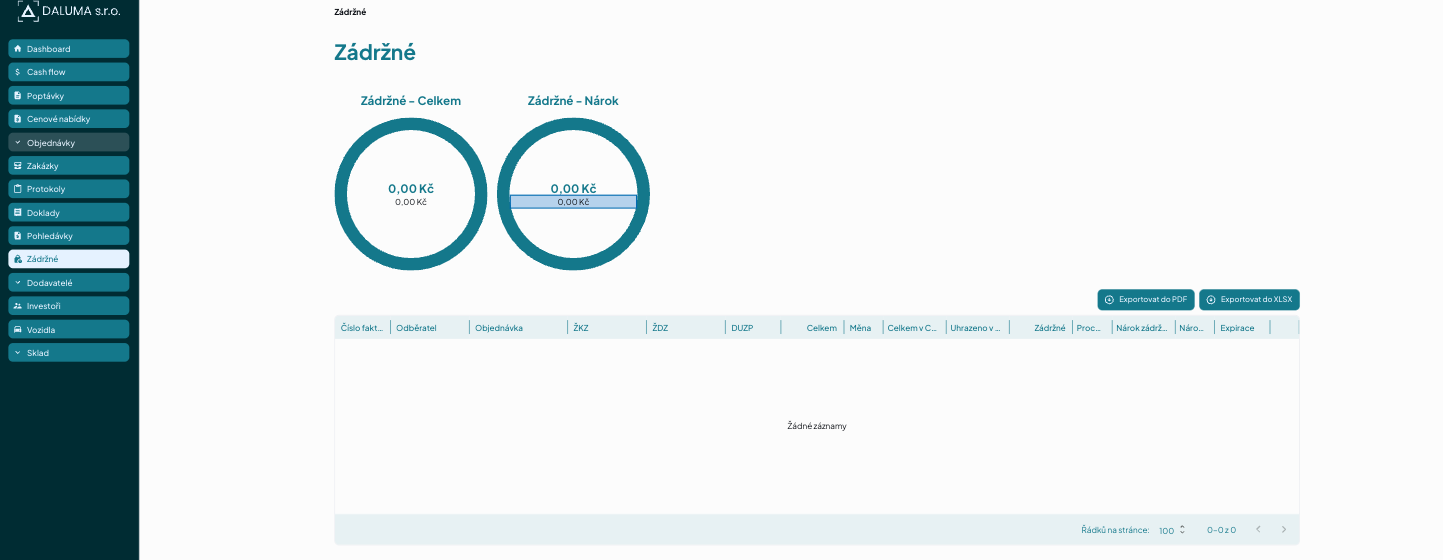This screenshot has width=1443, height=560.
Task: Open Pohledávky in the sidebar
Action: pos(68,235)
